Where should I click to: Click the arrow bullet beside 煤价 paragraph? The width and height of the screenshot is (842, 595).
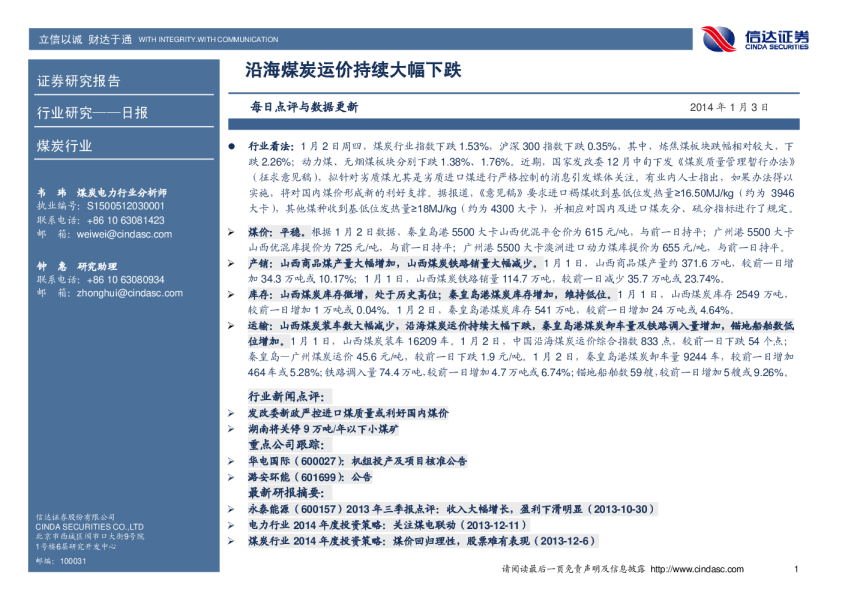click(x=233, y=230)
